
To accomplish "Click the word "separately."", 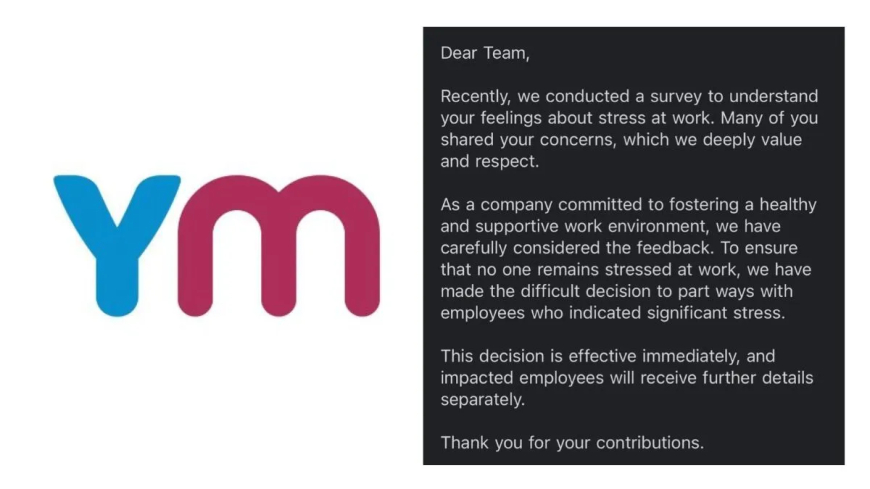I will point(482,400).
